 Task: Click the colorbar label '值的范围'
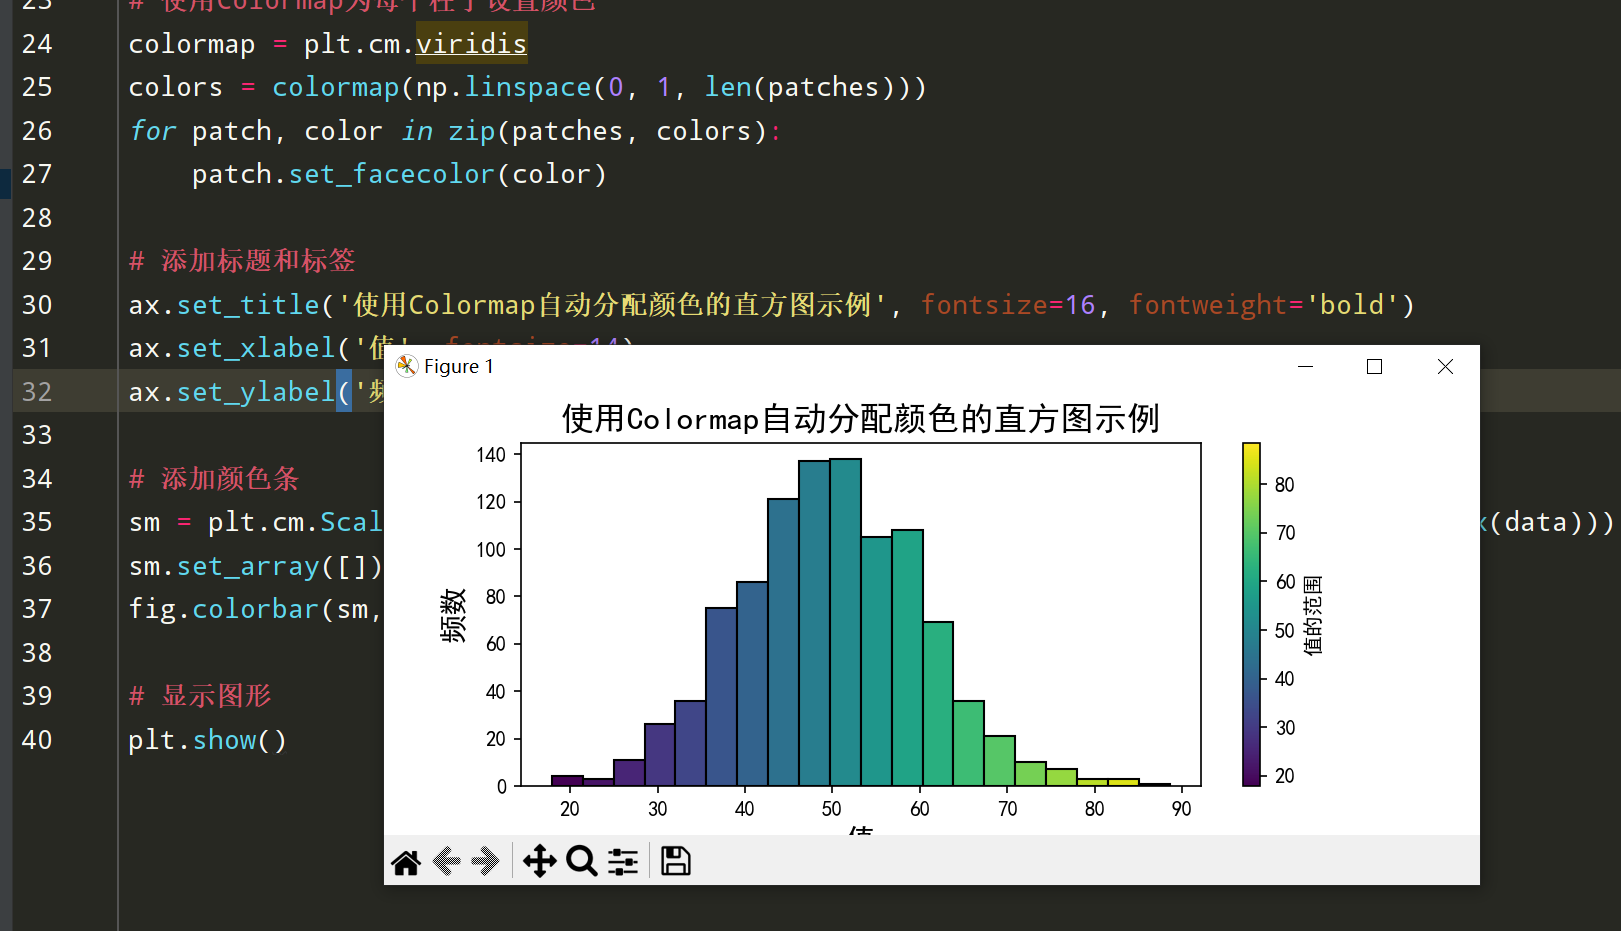click(1313, 615)
